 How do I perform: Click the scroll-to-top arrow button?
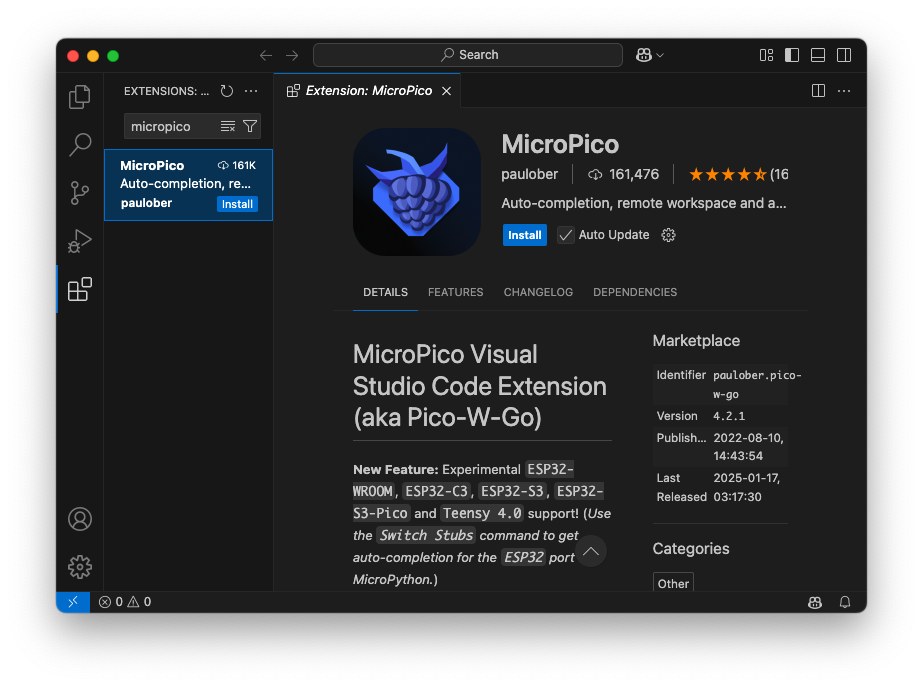click(x=591, y=552)
